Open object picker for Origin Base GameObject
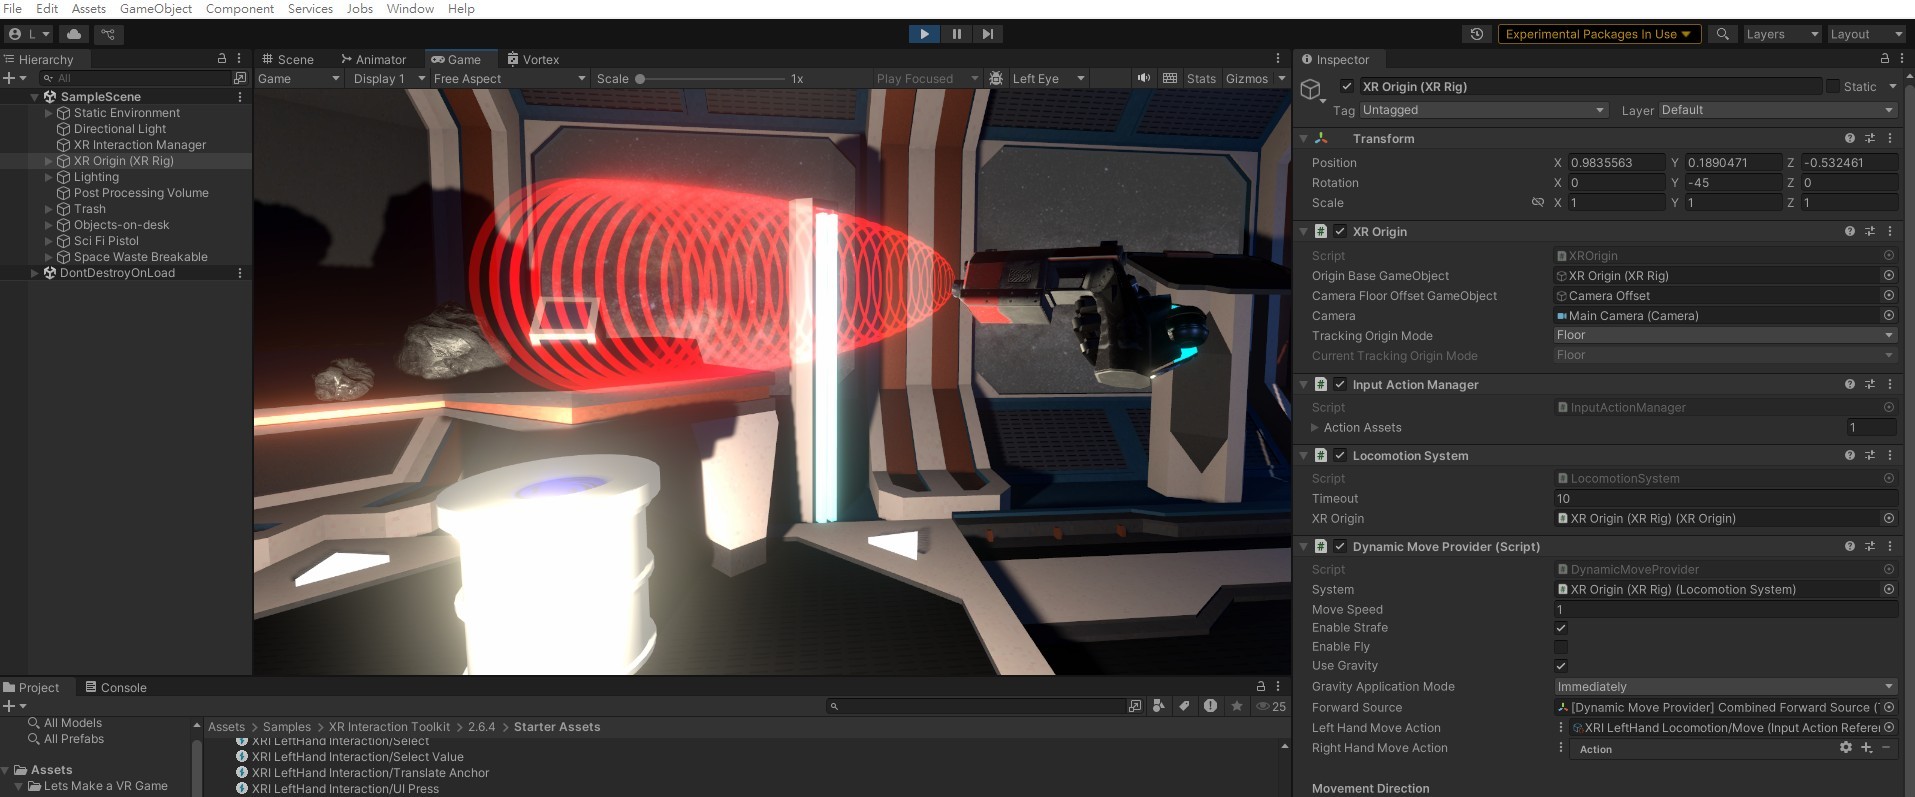This screenshot has width=1915, height=797. [1889, 275]
